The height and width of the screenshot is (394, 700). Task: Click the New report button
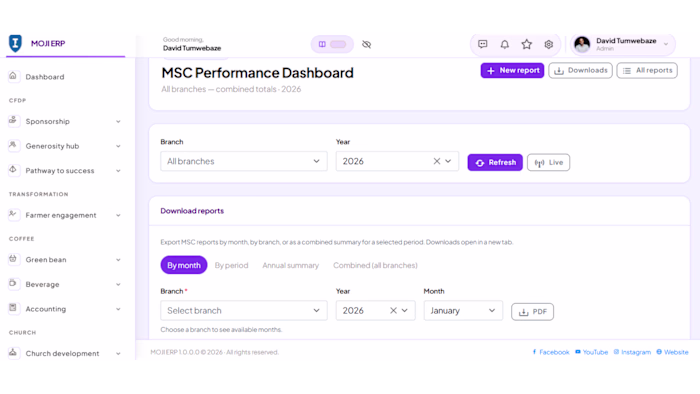(512, 70)
